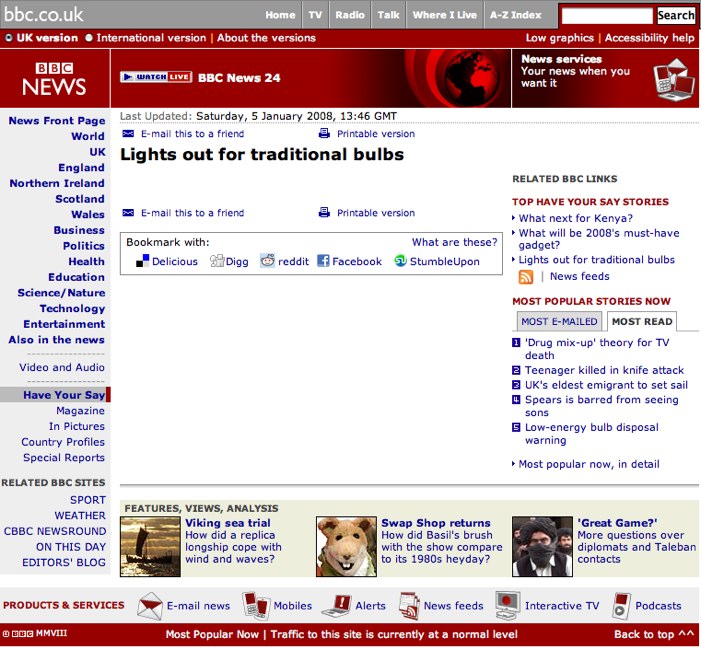Click the News services devices icon
The height and width of the screenshot is (650, 701).
673,79
